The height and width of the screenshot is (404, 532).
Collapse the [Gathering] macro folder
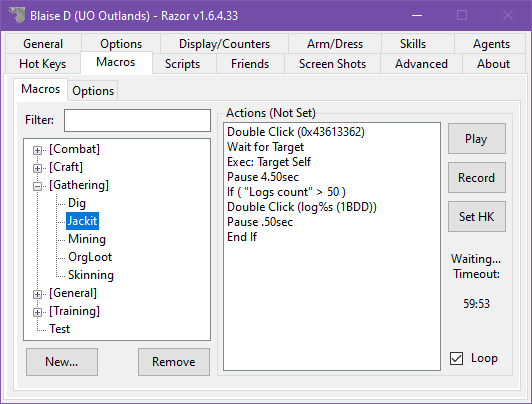pyautogui.click(x=37, y=186)
